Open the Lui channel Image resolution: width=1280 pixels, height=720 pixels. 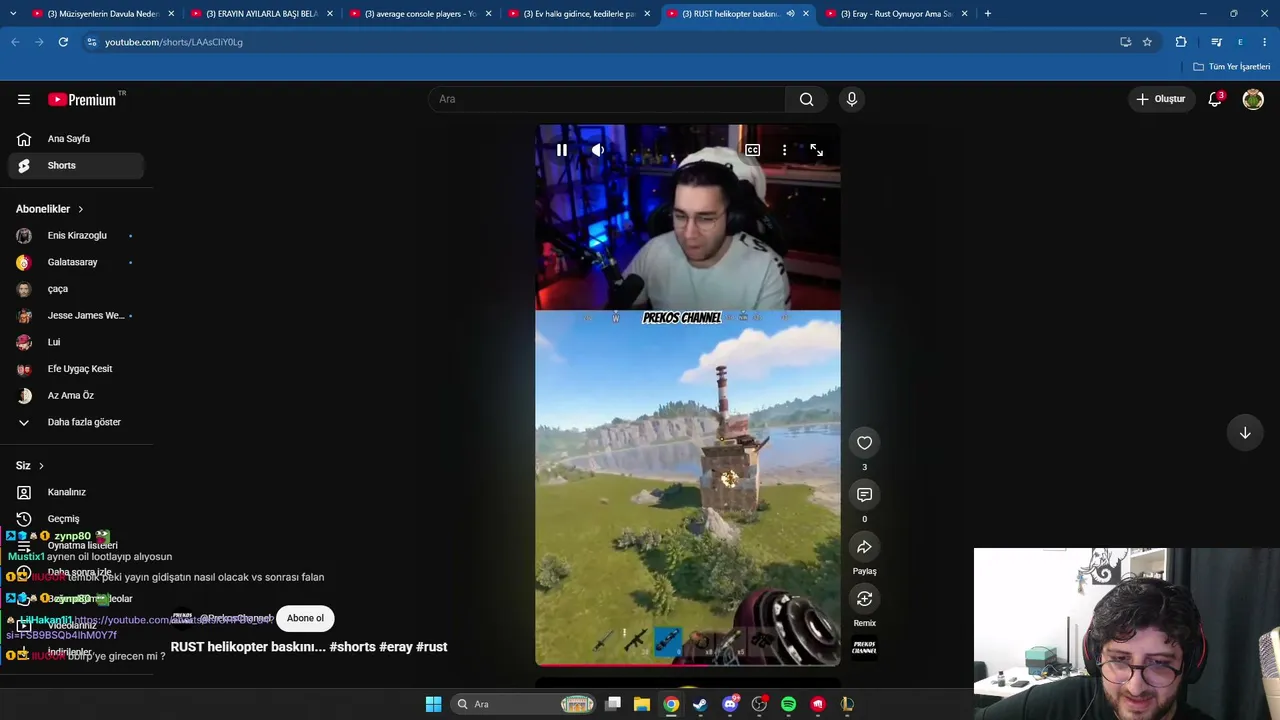[76, 342]
